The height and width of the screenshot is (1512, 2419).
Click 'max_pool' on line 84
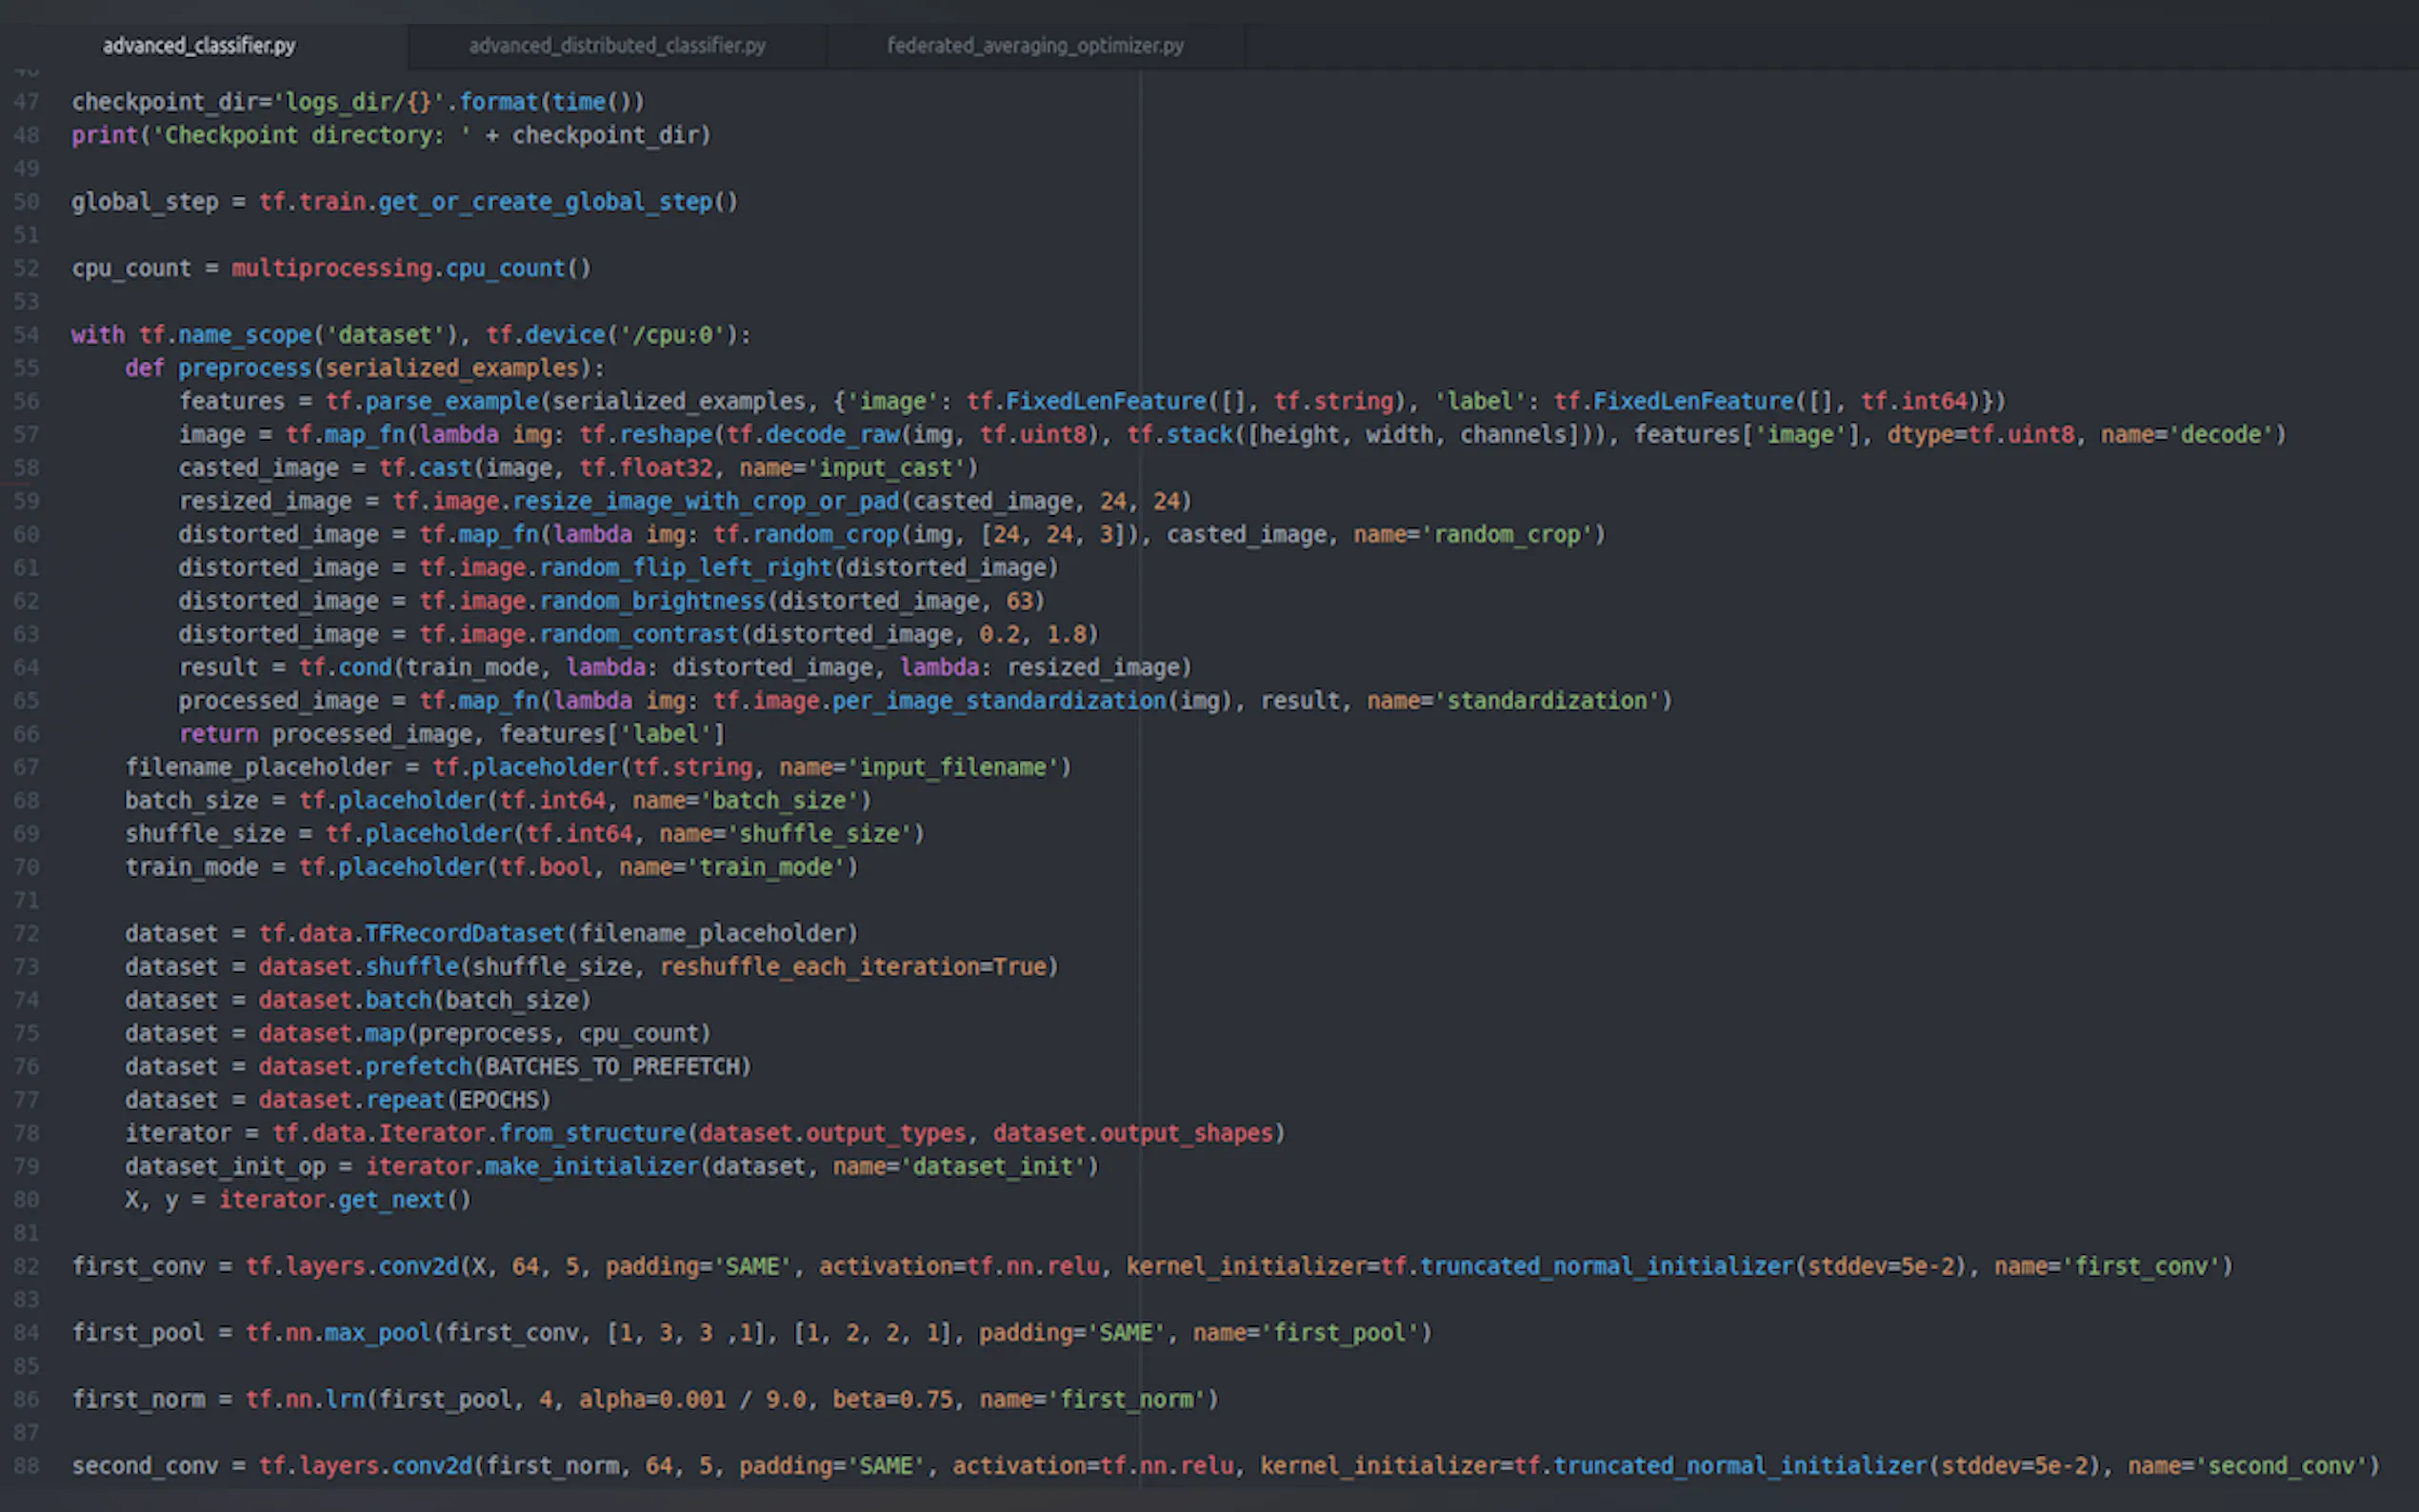378,1333
